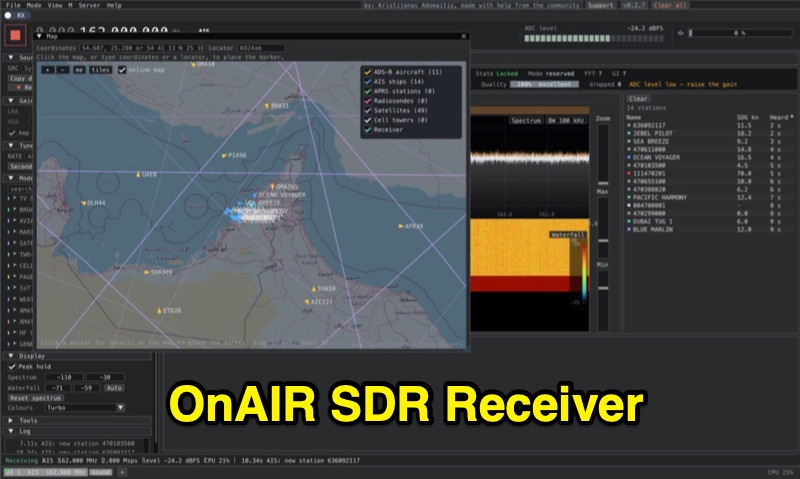
Task: Click the map zoom in plus button
Action: [x=47, y=70]
